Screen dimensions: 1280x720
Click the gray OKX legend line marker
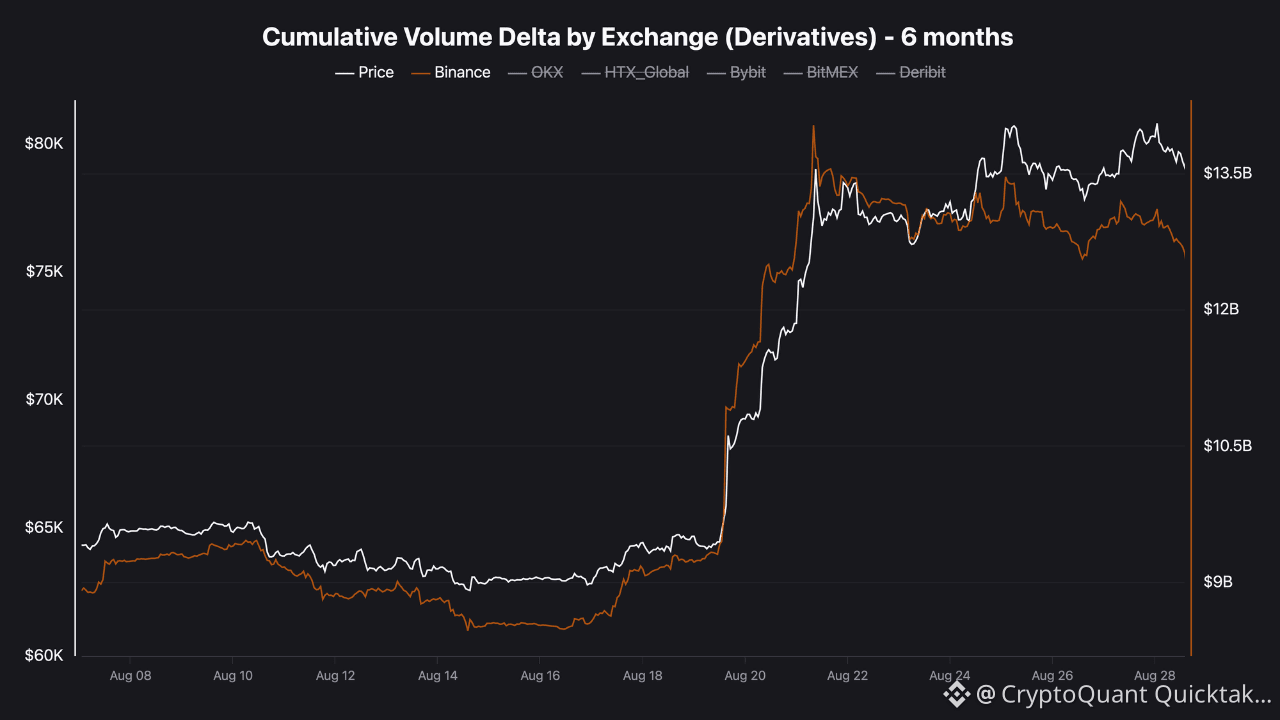pos(517,73)
